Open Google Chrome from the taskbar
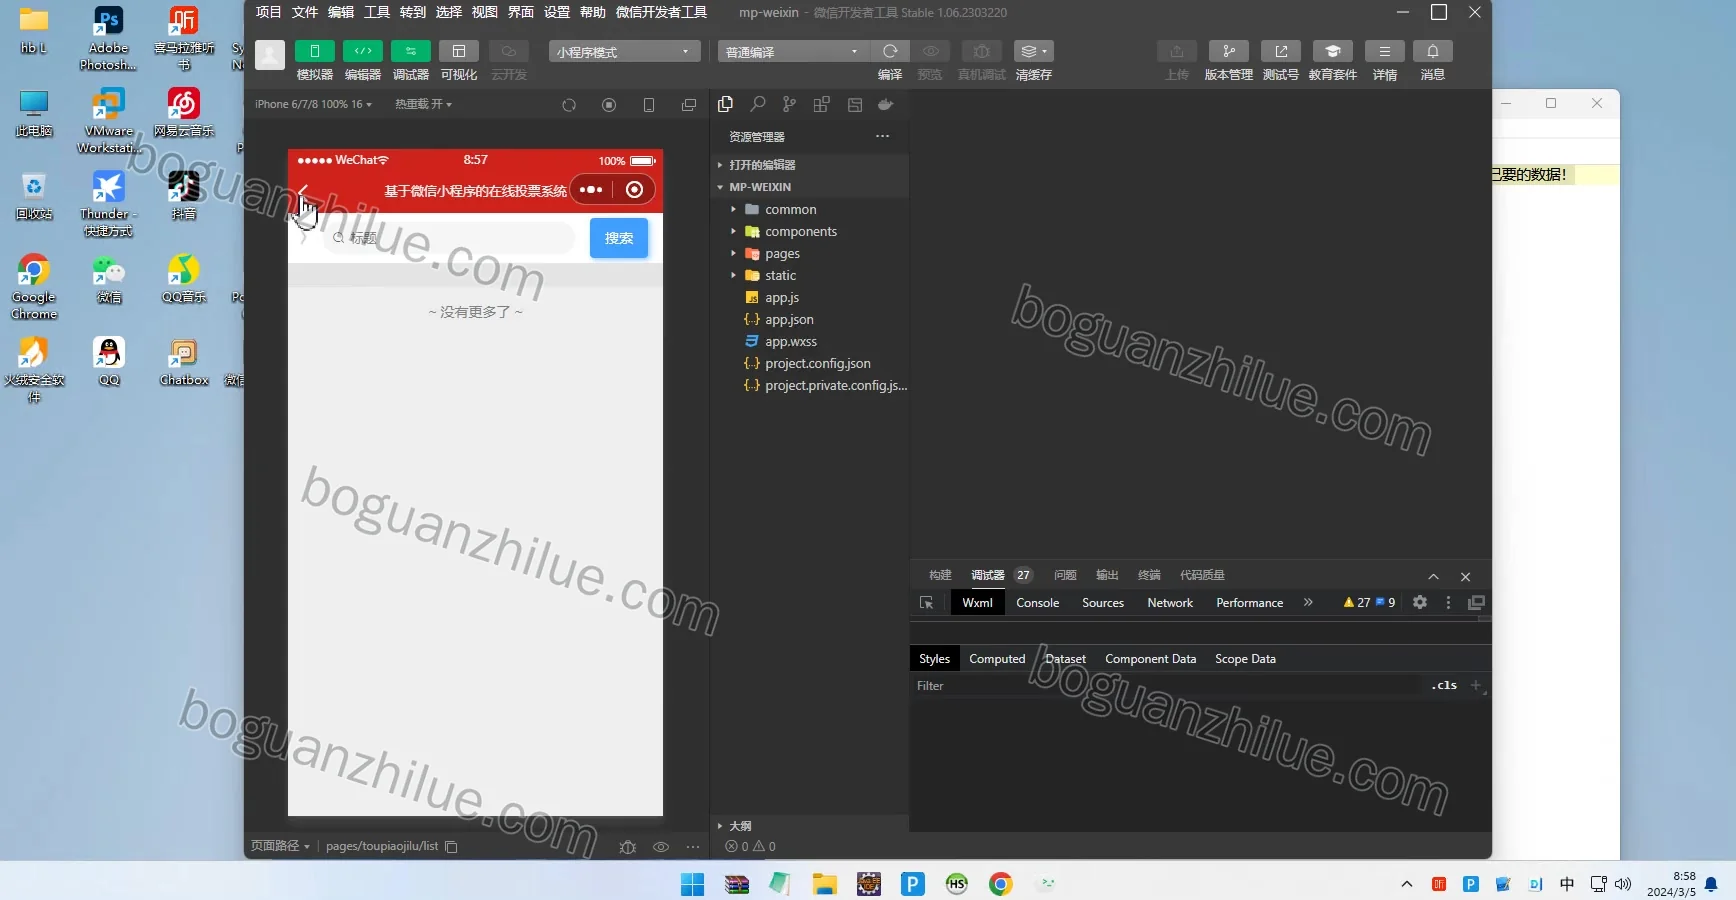 pos(1001,884)
